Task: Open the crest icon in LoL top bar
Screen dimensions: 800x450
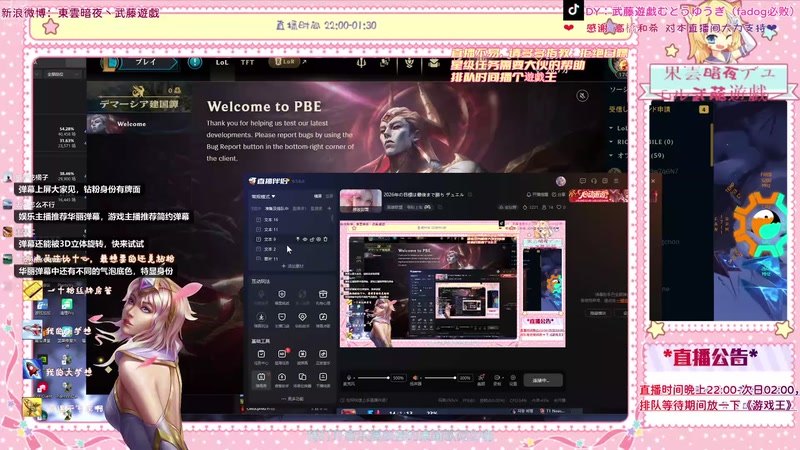Action: pyautogui.click(x=409, y=62)
